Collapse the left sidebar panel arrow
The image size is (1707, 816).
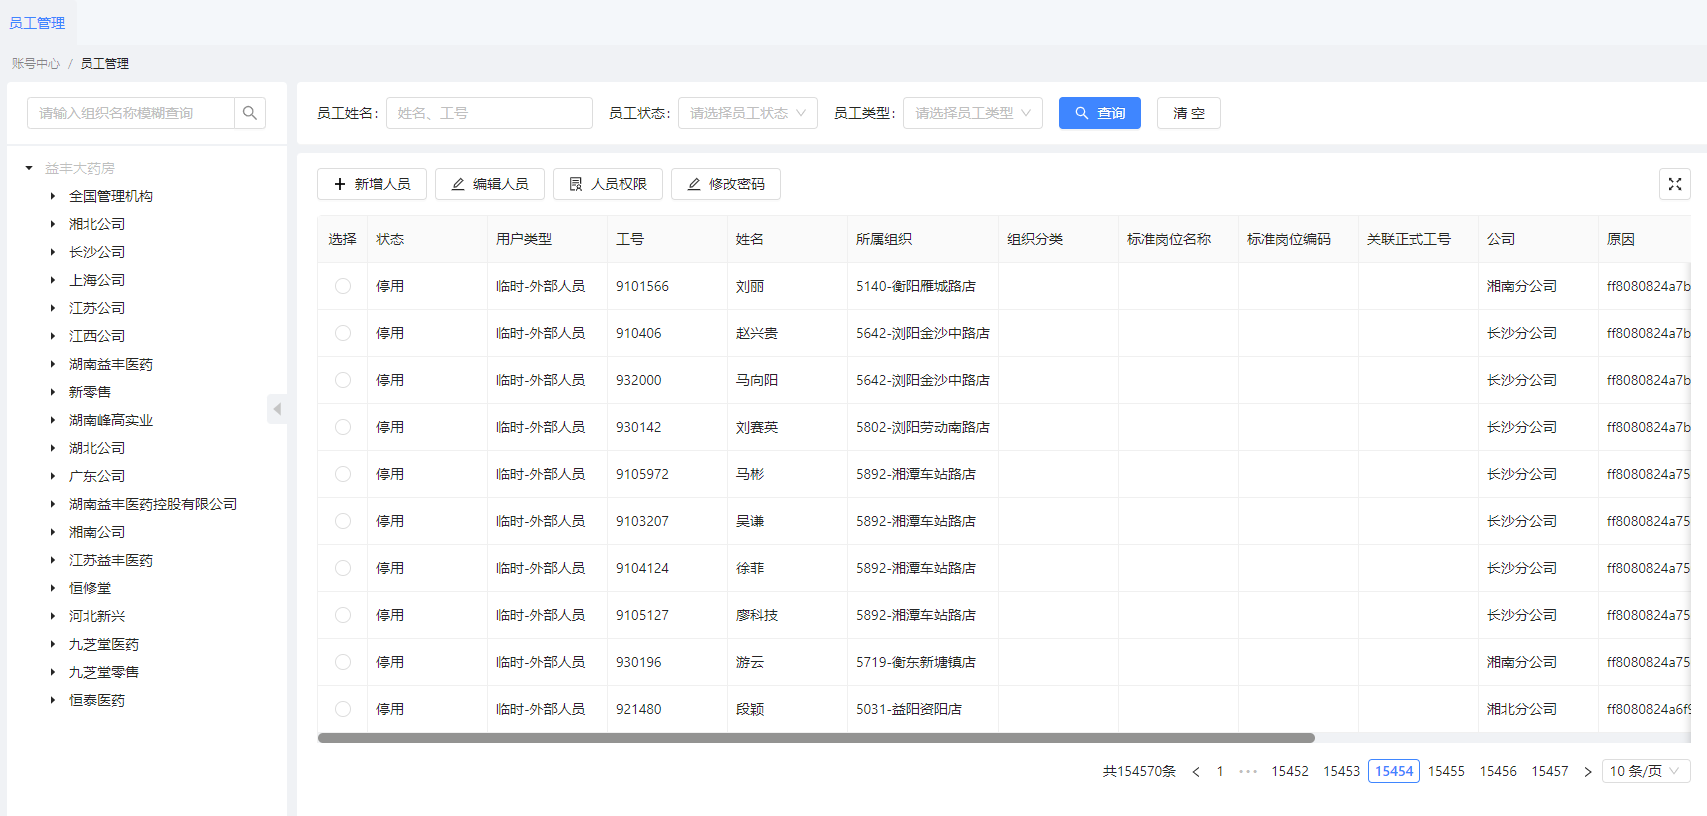point(277,409)
